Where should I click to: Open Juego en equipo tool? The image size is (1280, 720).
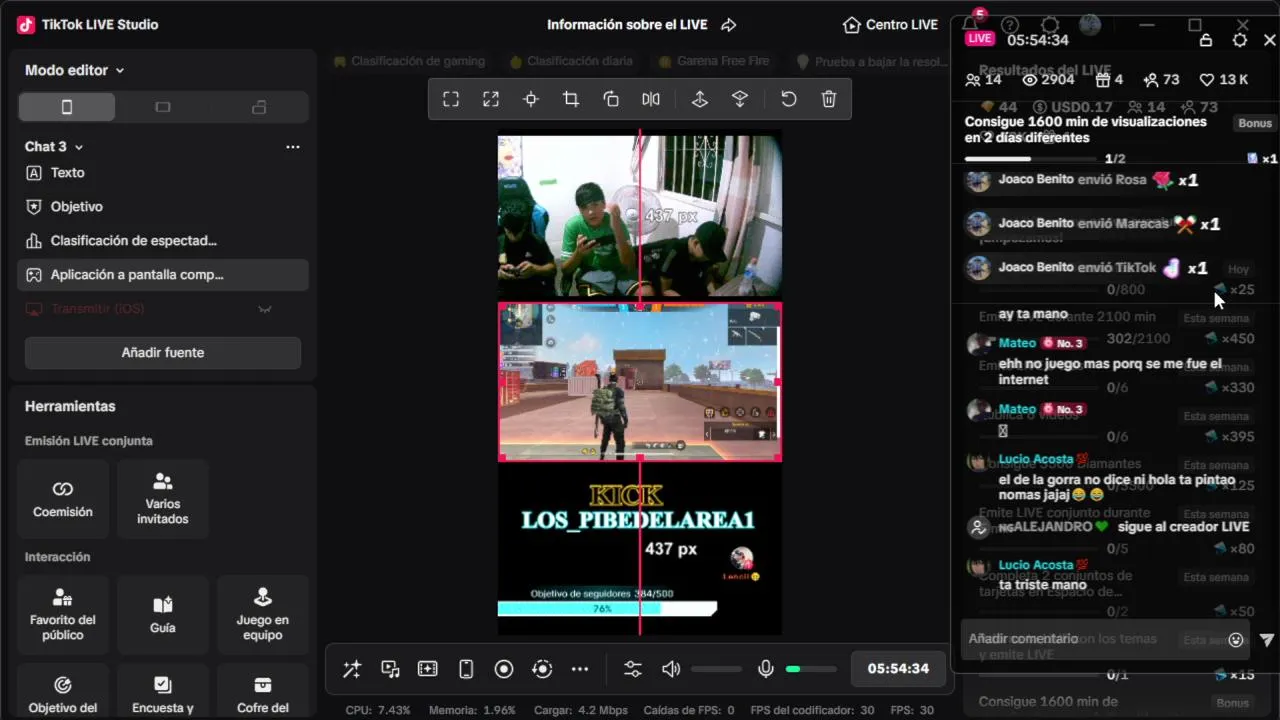click(x=263, y=614)
